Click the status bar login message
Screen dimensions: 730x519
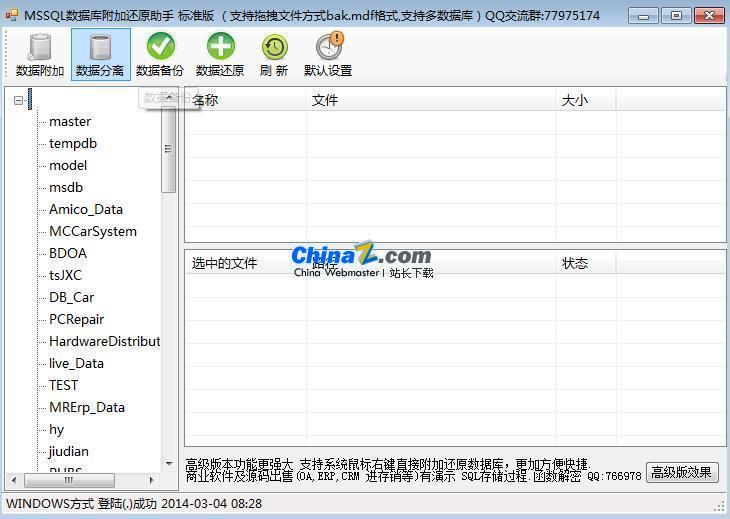point(134,504)
